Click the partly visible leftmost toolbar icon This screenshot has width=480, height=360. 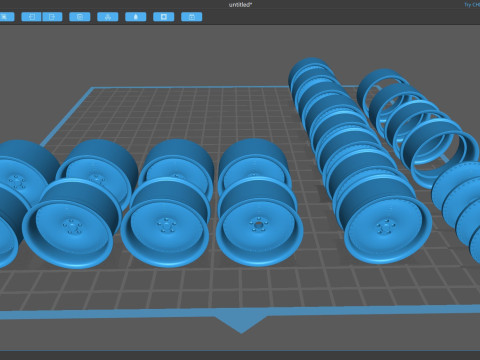(7, 17)
